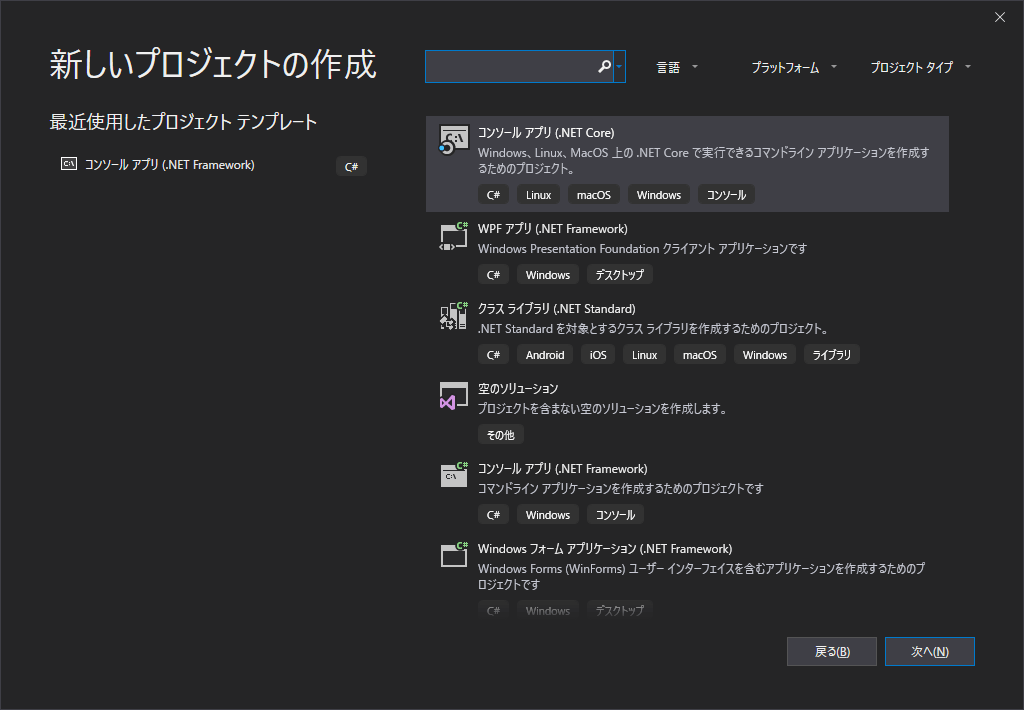This screenshot has height=710, width=1024.
Task: Click recent template's console icon in left panel
Action: (x=69, y=164)
